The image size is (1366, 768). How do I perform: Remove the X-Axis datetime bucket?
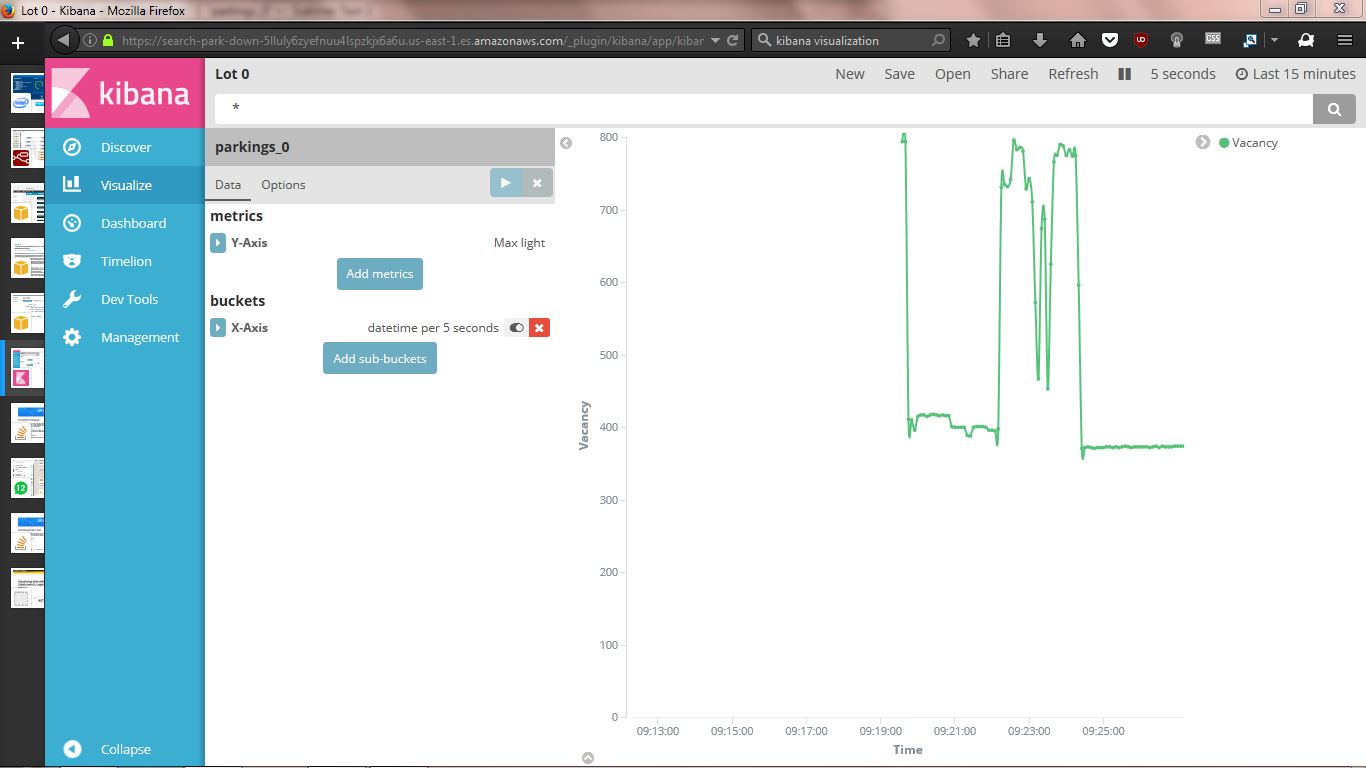539,328
